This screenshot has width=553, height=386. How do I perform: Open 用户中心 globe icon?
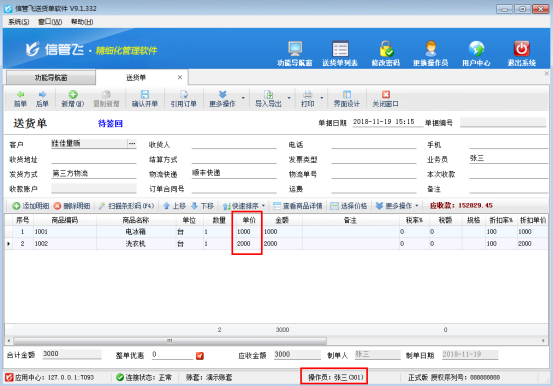476,49
